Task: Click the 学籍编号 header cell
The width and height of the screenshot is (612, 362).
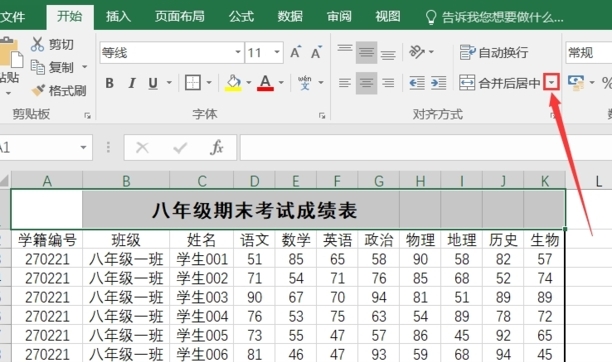Action: pos(47,240)
